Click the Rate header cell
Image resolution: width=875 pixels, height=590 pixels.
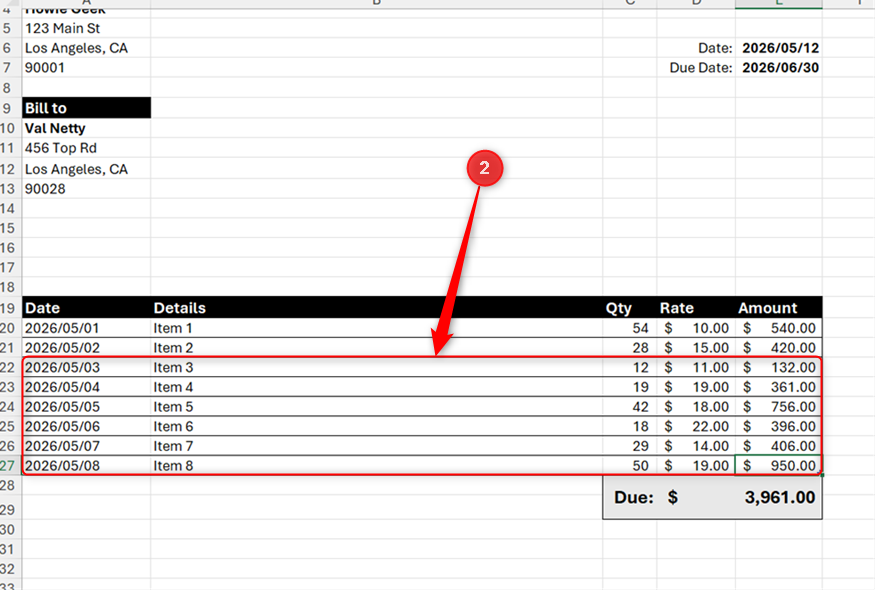(x=696, y=308)
